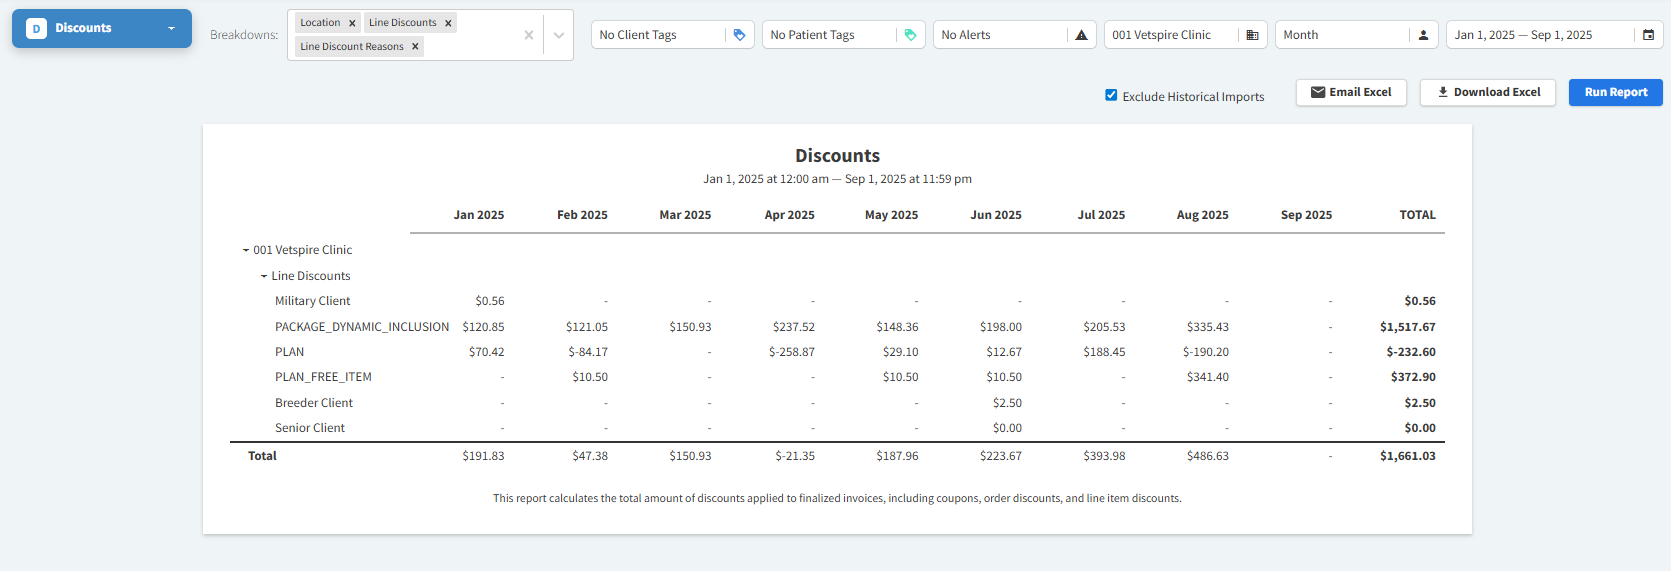Viewport: 1671px width, 571px height.
Task: Click the alerts warning triangle icon
Action: 1081,35
